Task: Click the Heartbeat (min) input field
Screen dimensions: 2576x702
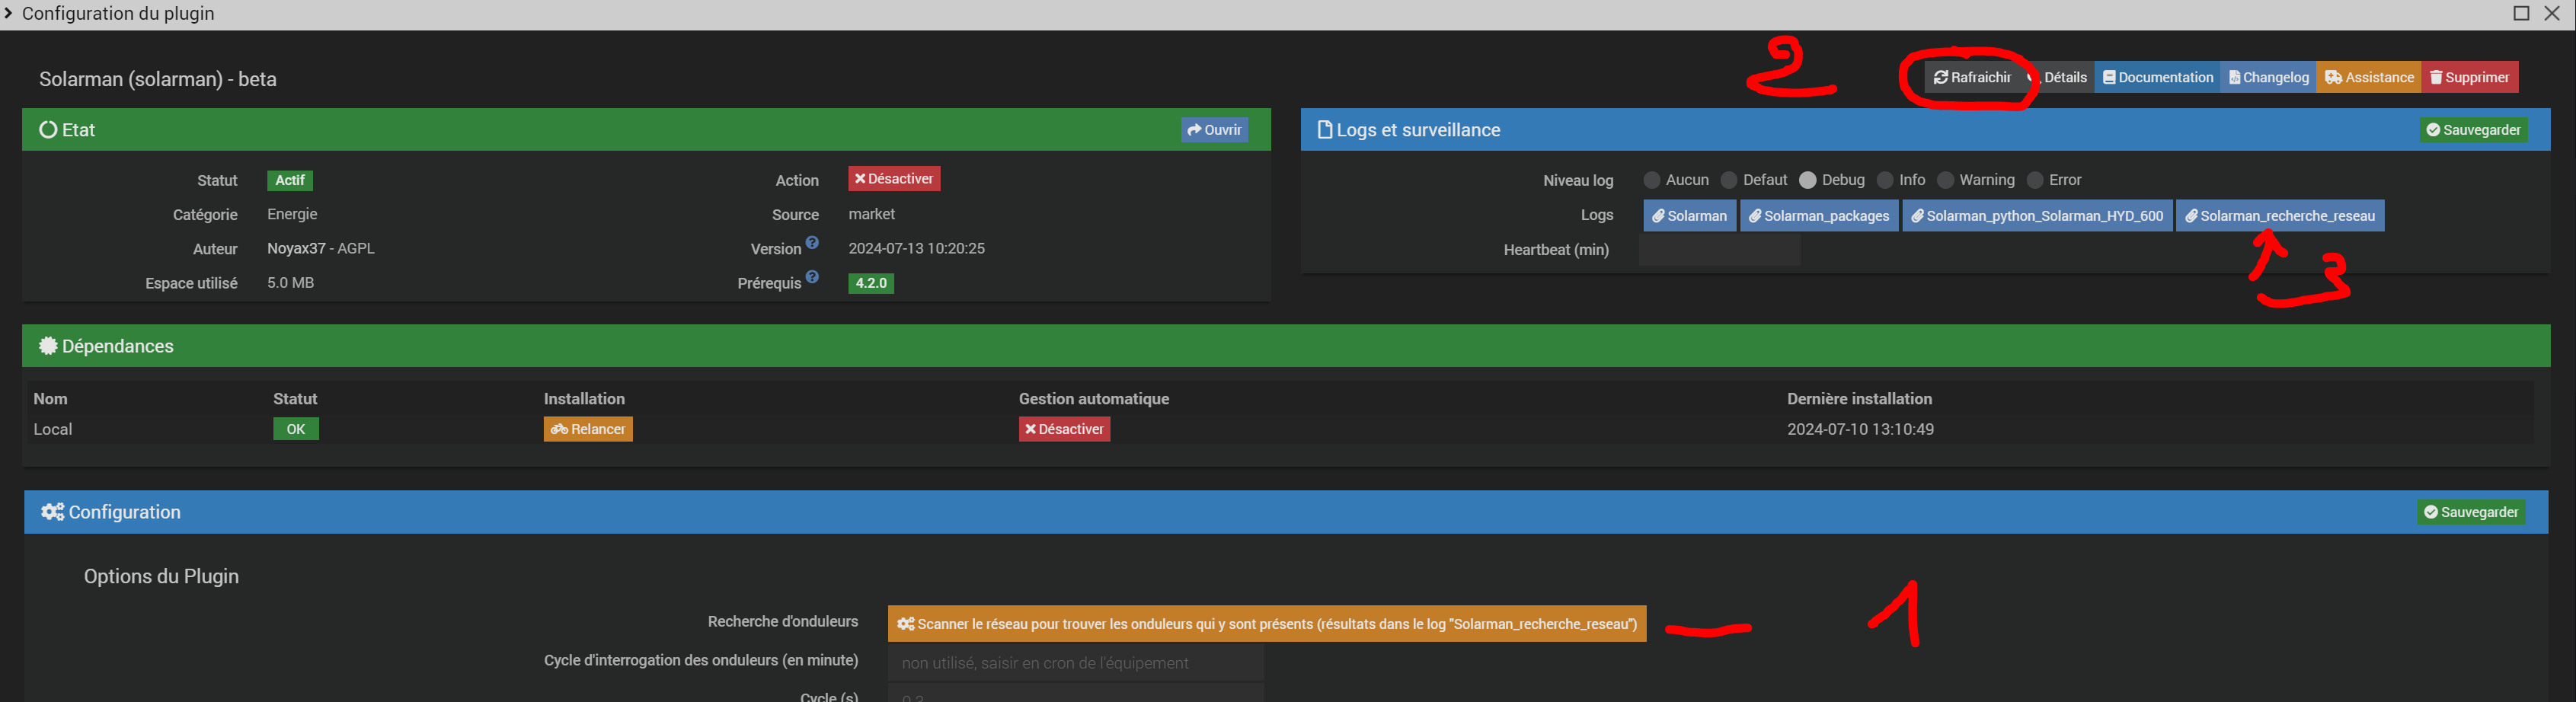Action: pyautogui.click(x=1719, y=250)
